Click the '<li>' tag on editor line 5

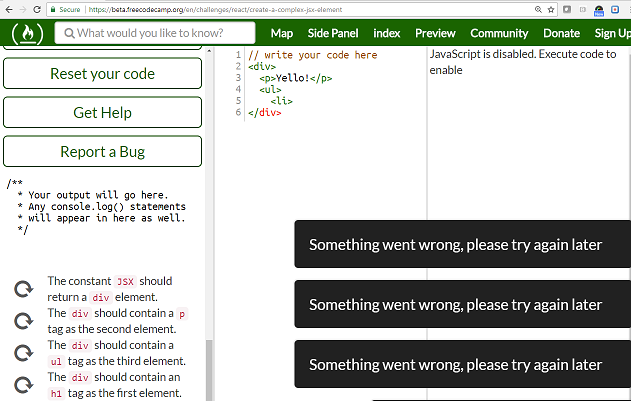click(282, 101)
